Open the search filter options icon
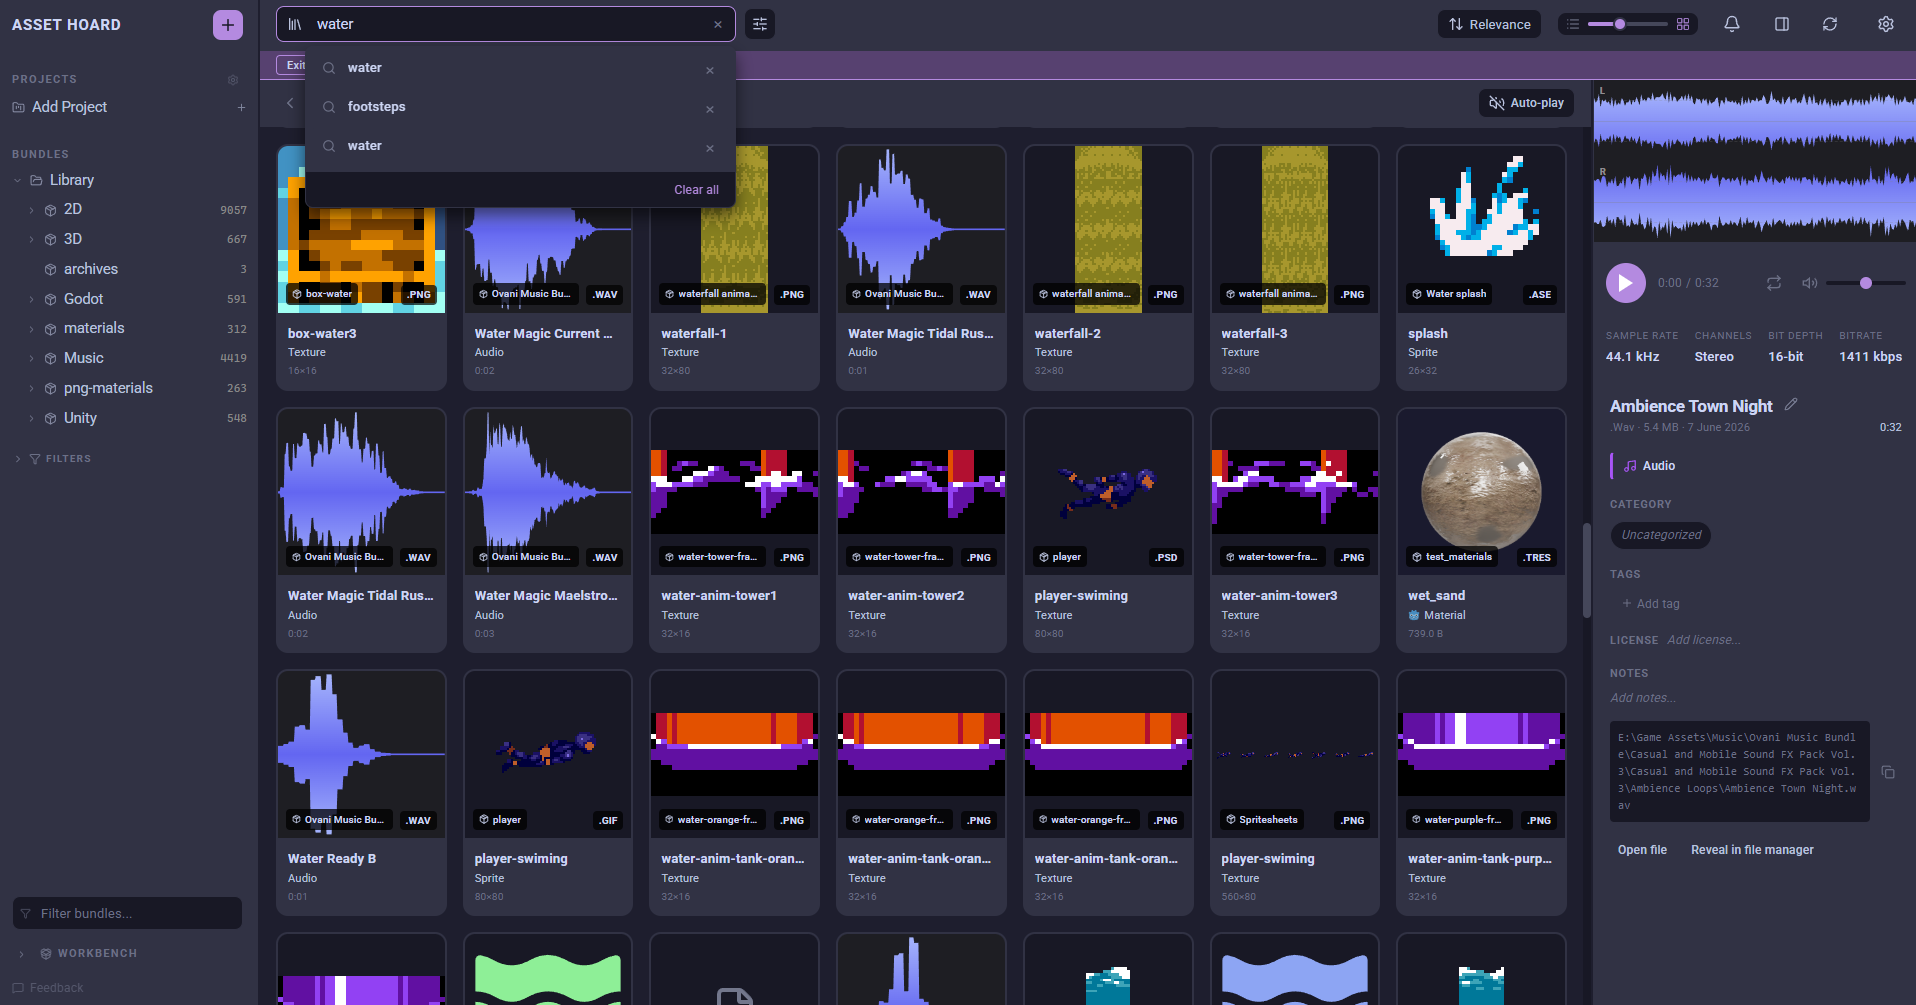The width and height of the screenshot is (1916, 1005). [760, 24]
